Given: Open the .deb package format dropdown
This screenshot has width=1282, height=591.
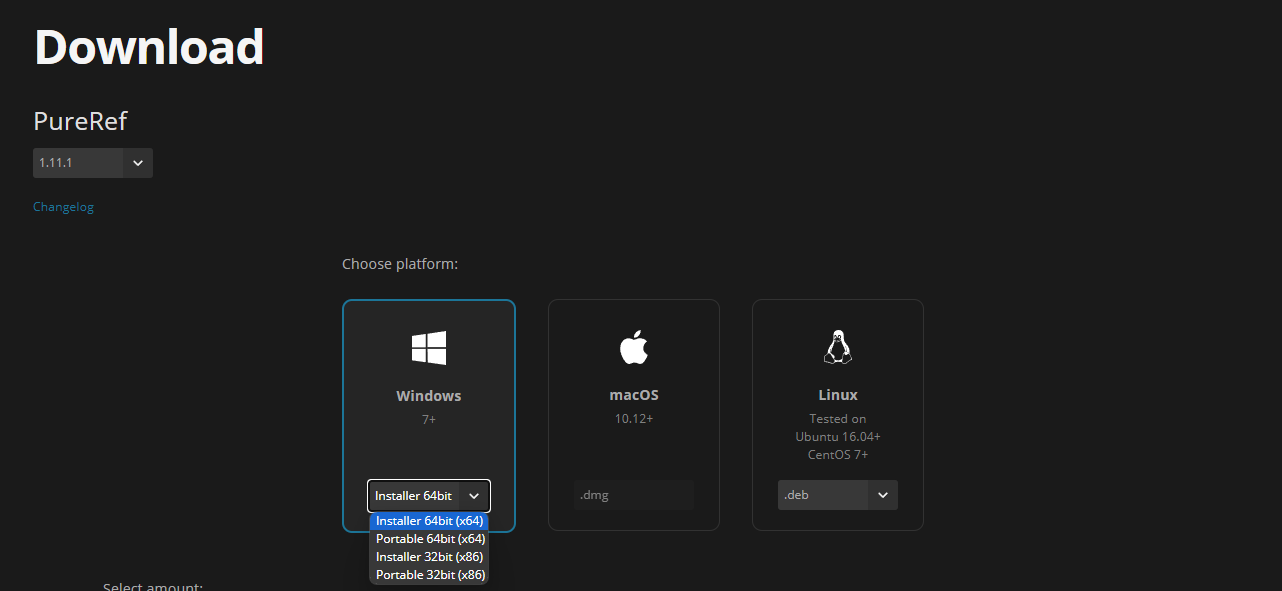Looking at the screenshot, I should click(838, 495).
